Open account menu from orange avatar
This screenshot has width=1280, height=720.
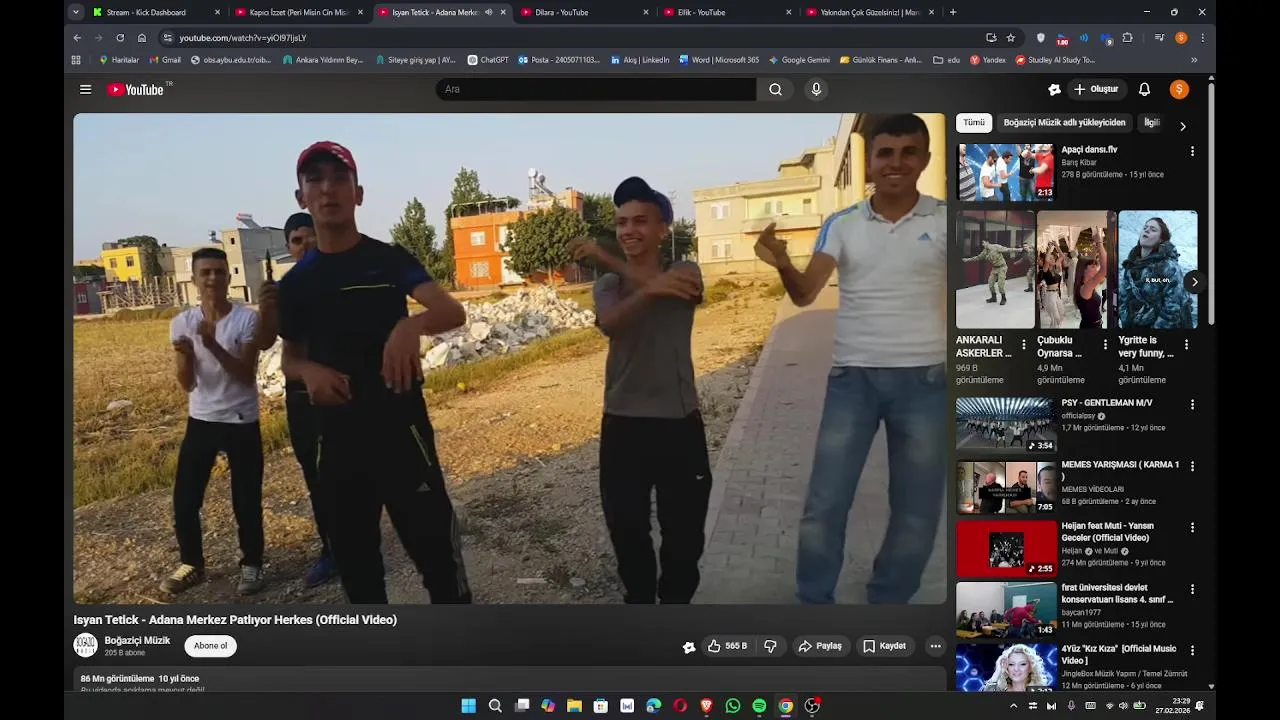click(x=1179, y=89)
